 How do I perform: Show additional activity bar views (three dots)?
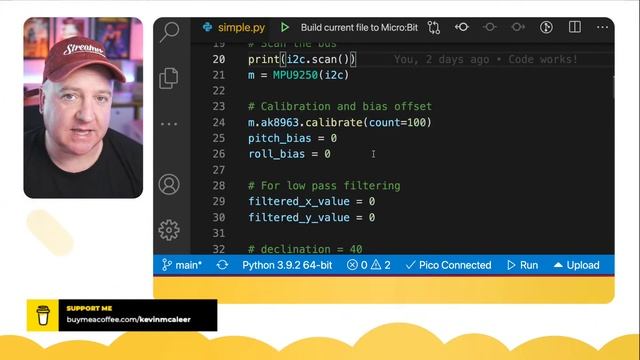point(169,124)
